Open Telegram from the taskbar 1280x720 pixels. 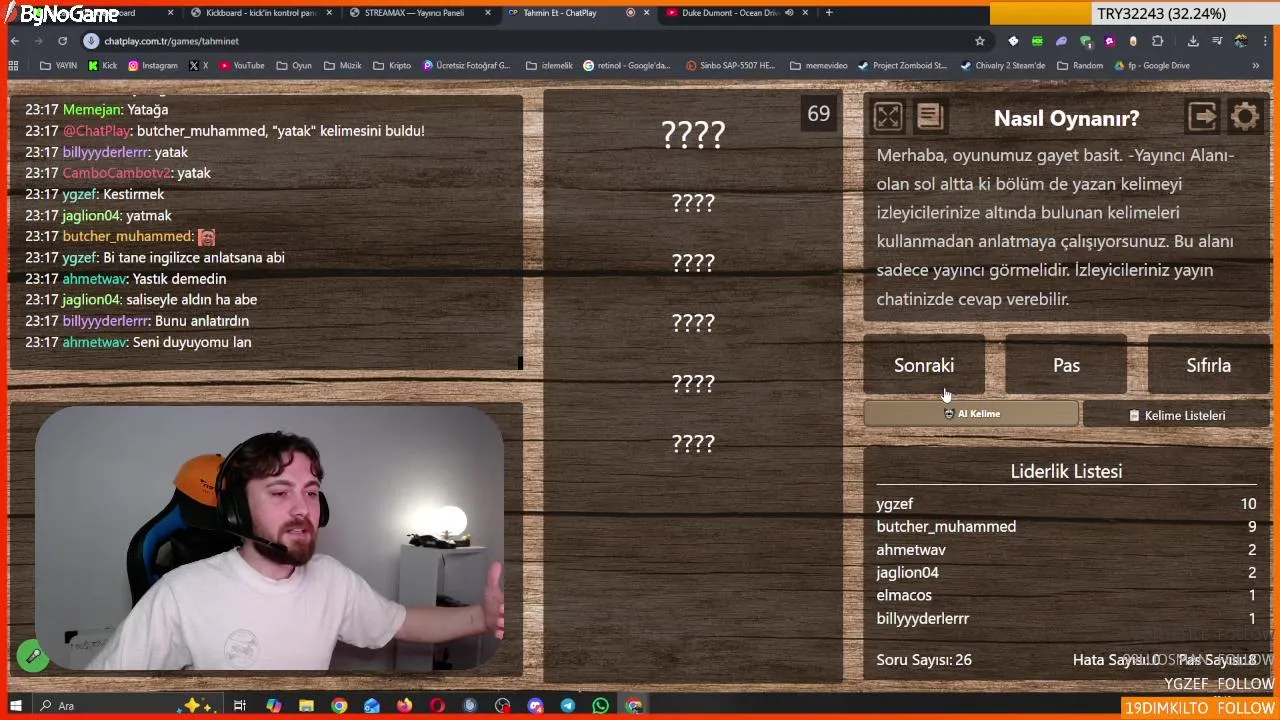click(x=567, y=706)
